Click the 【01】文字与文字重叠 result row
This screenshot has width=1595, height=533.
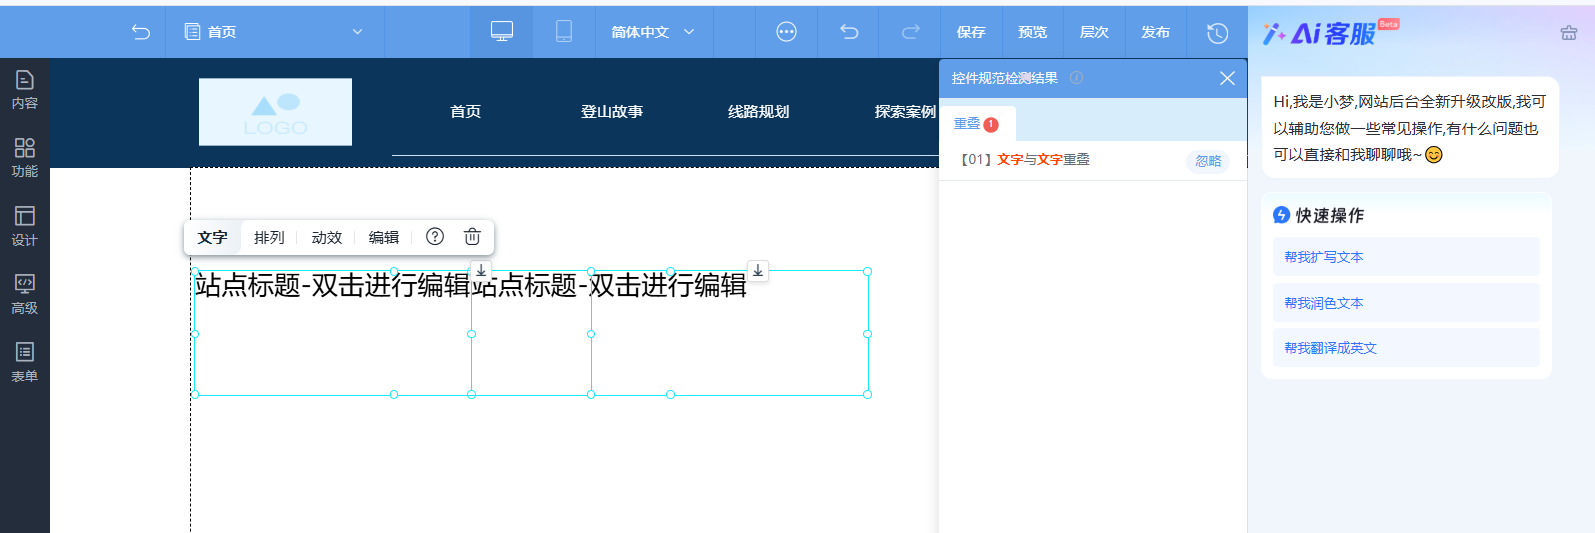(1093, 160)
